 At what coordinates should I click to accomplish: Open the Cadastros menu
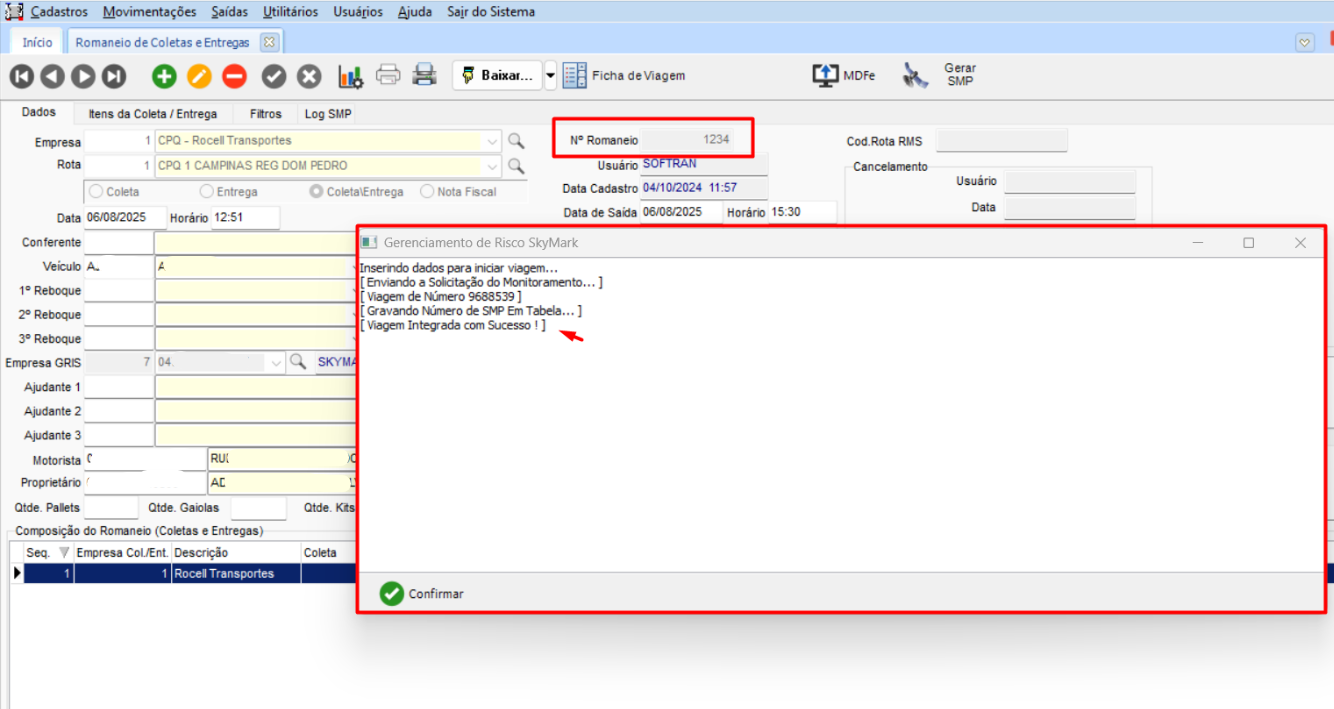point(59,12)
